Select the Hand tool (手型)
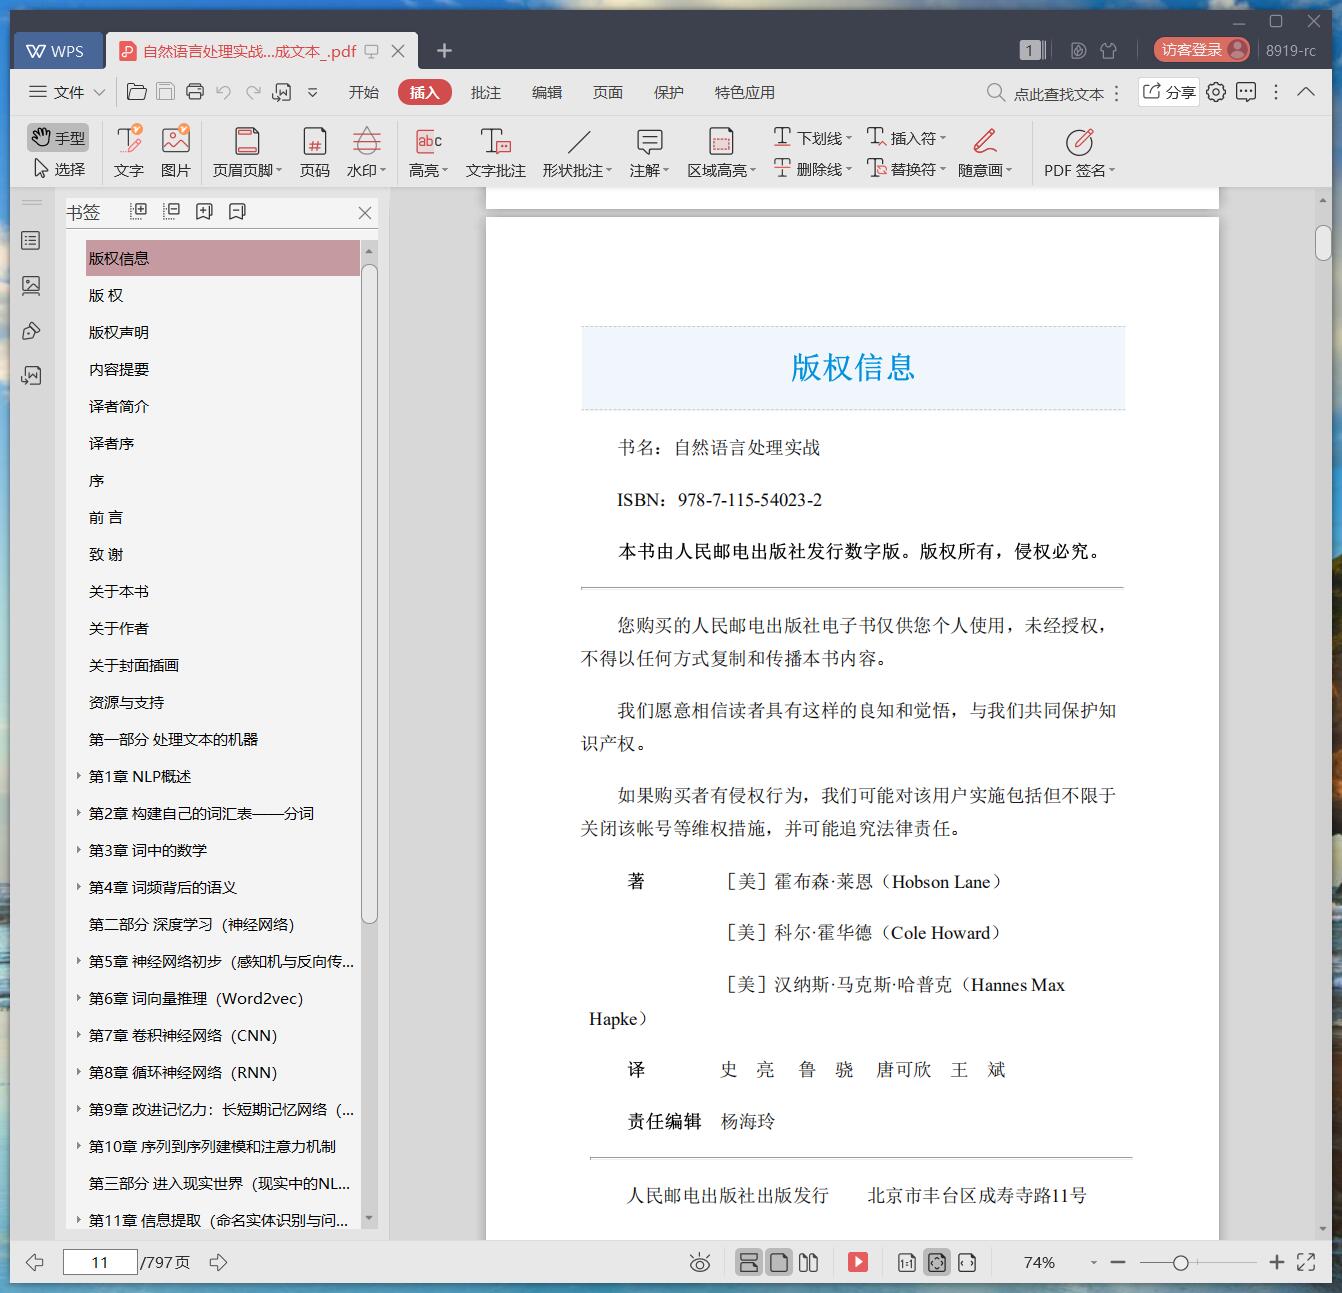 [x=58, y=137]
